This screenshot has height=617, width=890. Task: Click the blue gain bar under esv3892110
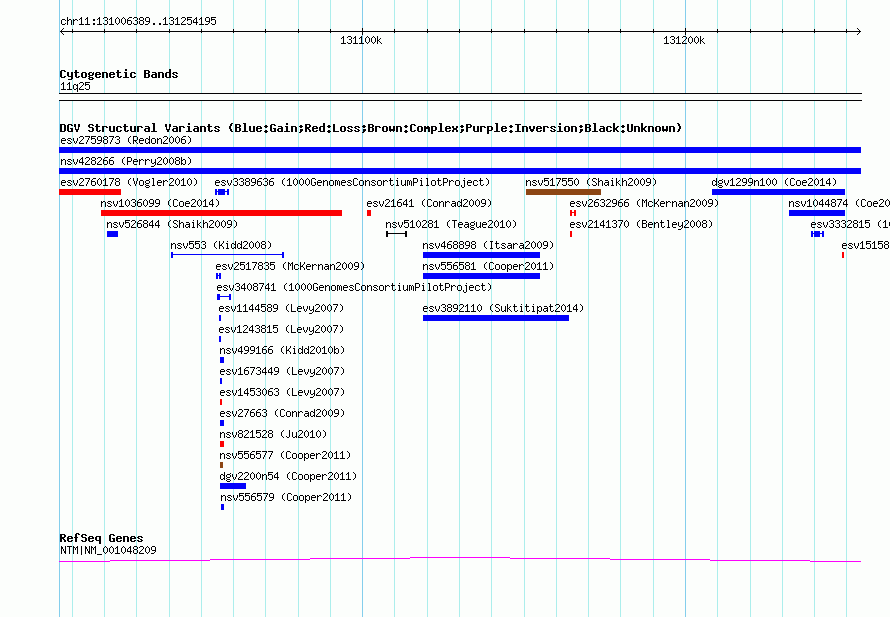496,318
